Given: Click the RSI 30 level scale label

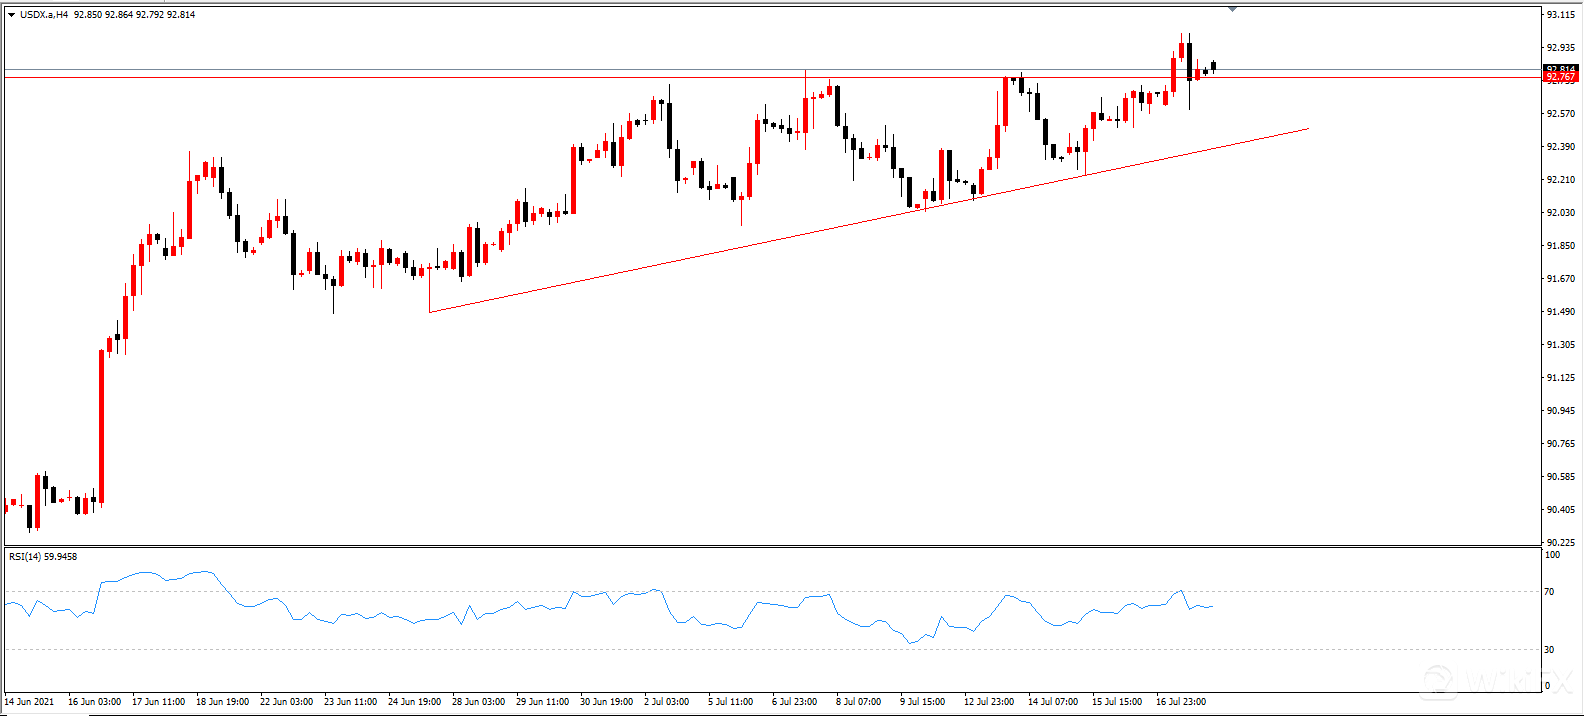Looking at the screenshot, I should coord(1550,650).
